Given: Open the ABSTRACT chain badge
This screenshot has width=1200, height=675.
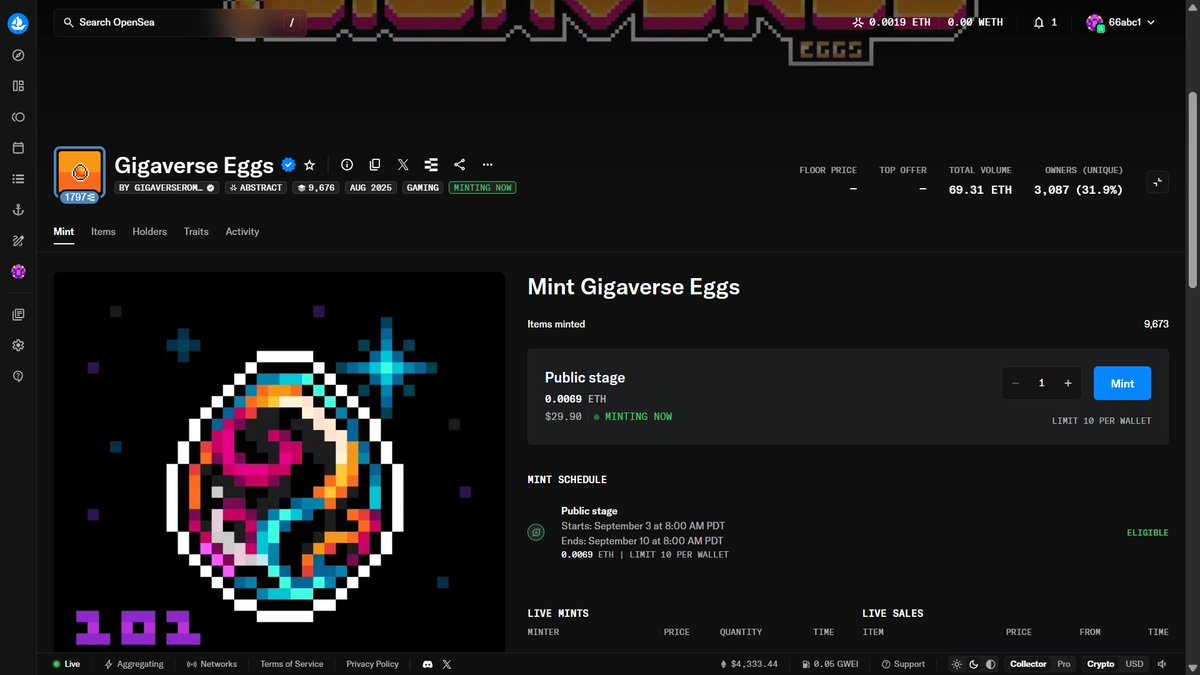Looking at the screenshot, I should [256, 188].
